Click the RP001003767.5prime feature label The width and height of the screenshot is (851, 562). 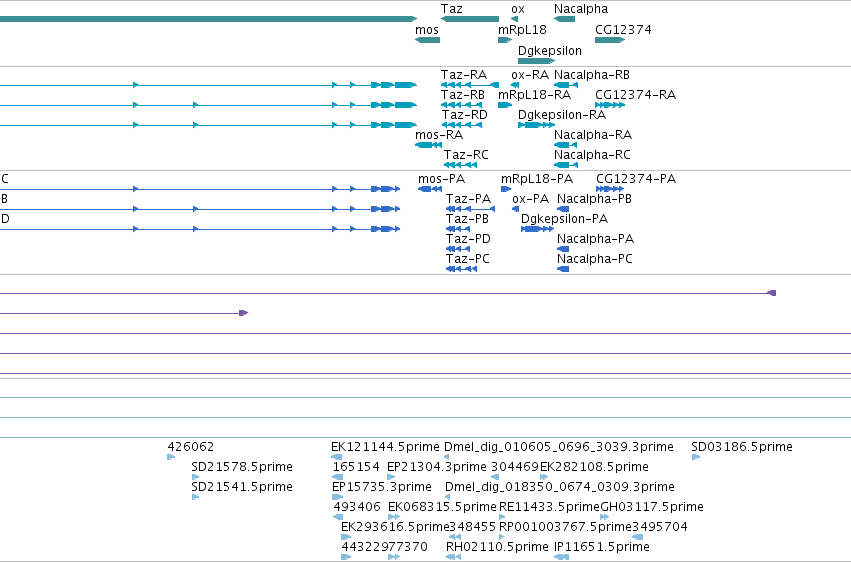[566, 527]
